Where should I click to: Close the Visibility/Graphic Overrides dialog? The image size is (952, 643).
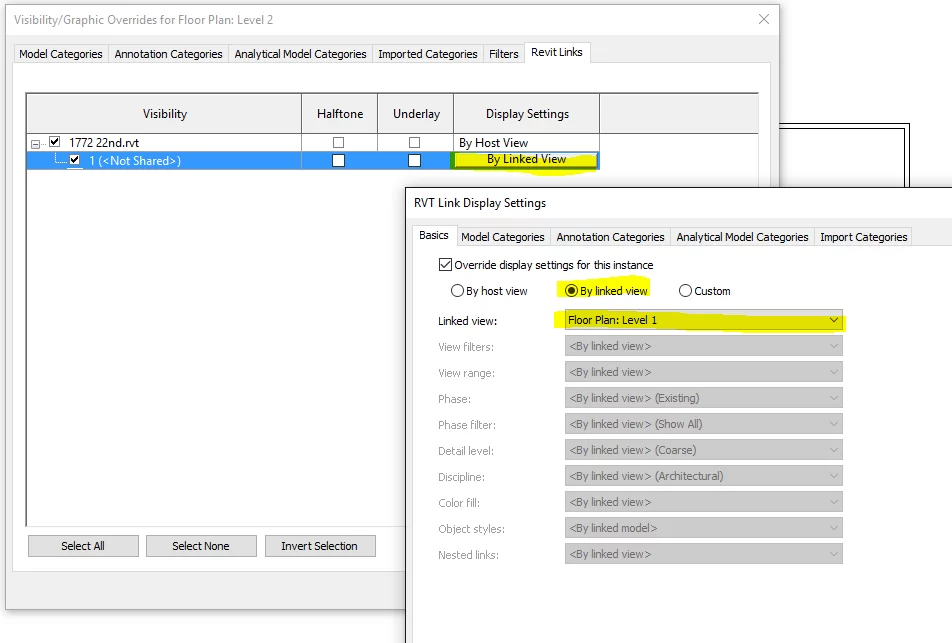764,19
